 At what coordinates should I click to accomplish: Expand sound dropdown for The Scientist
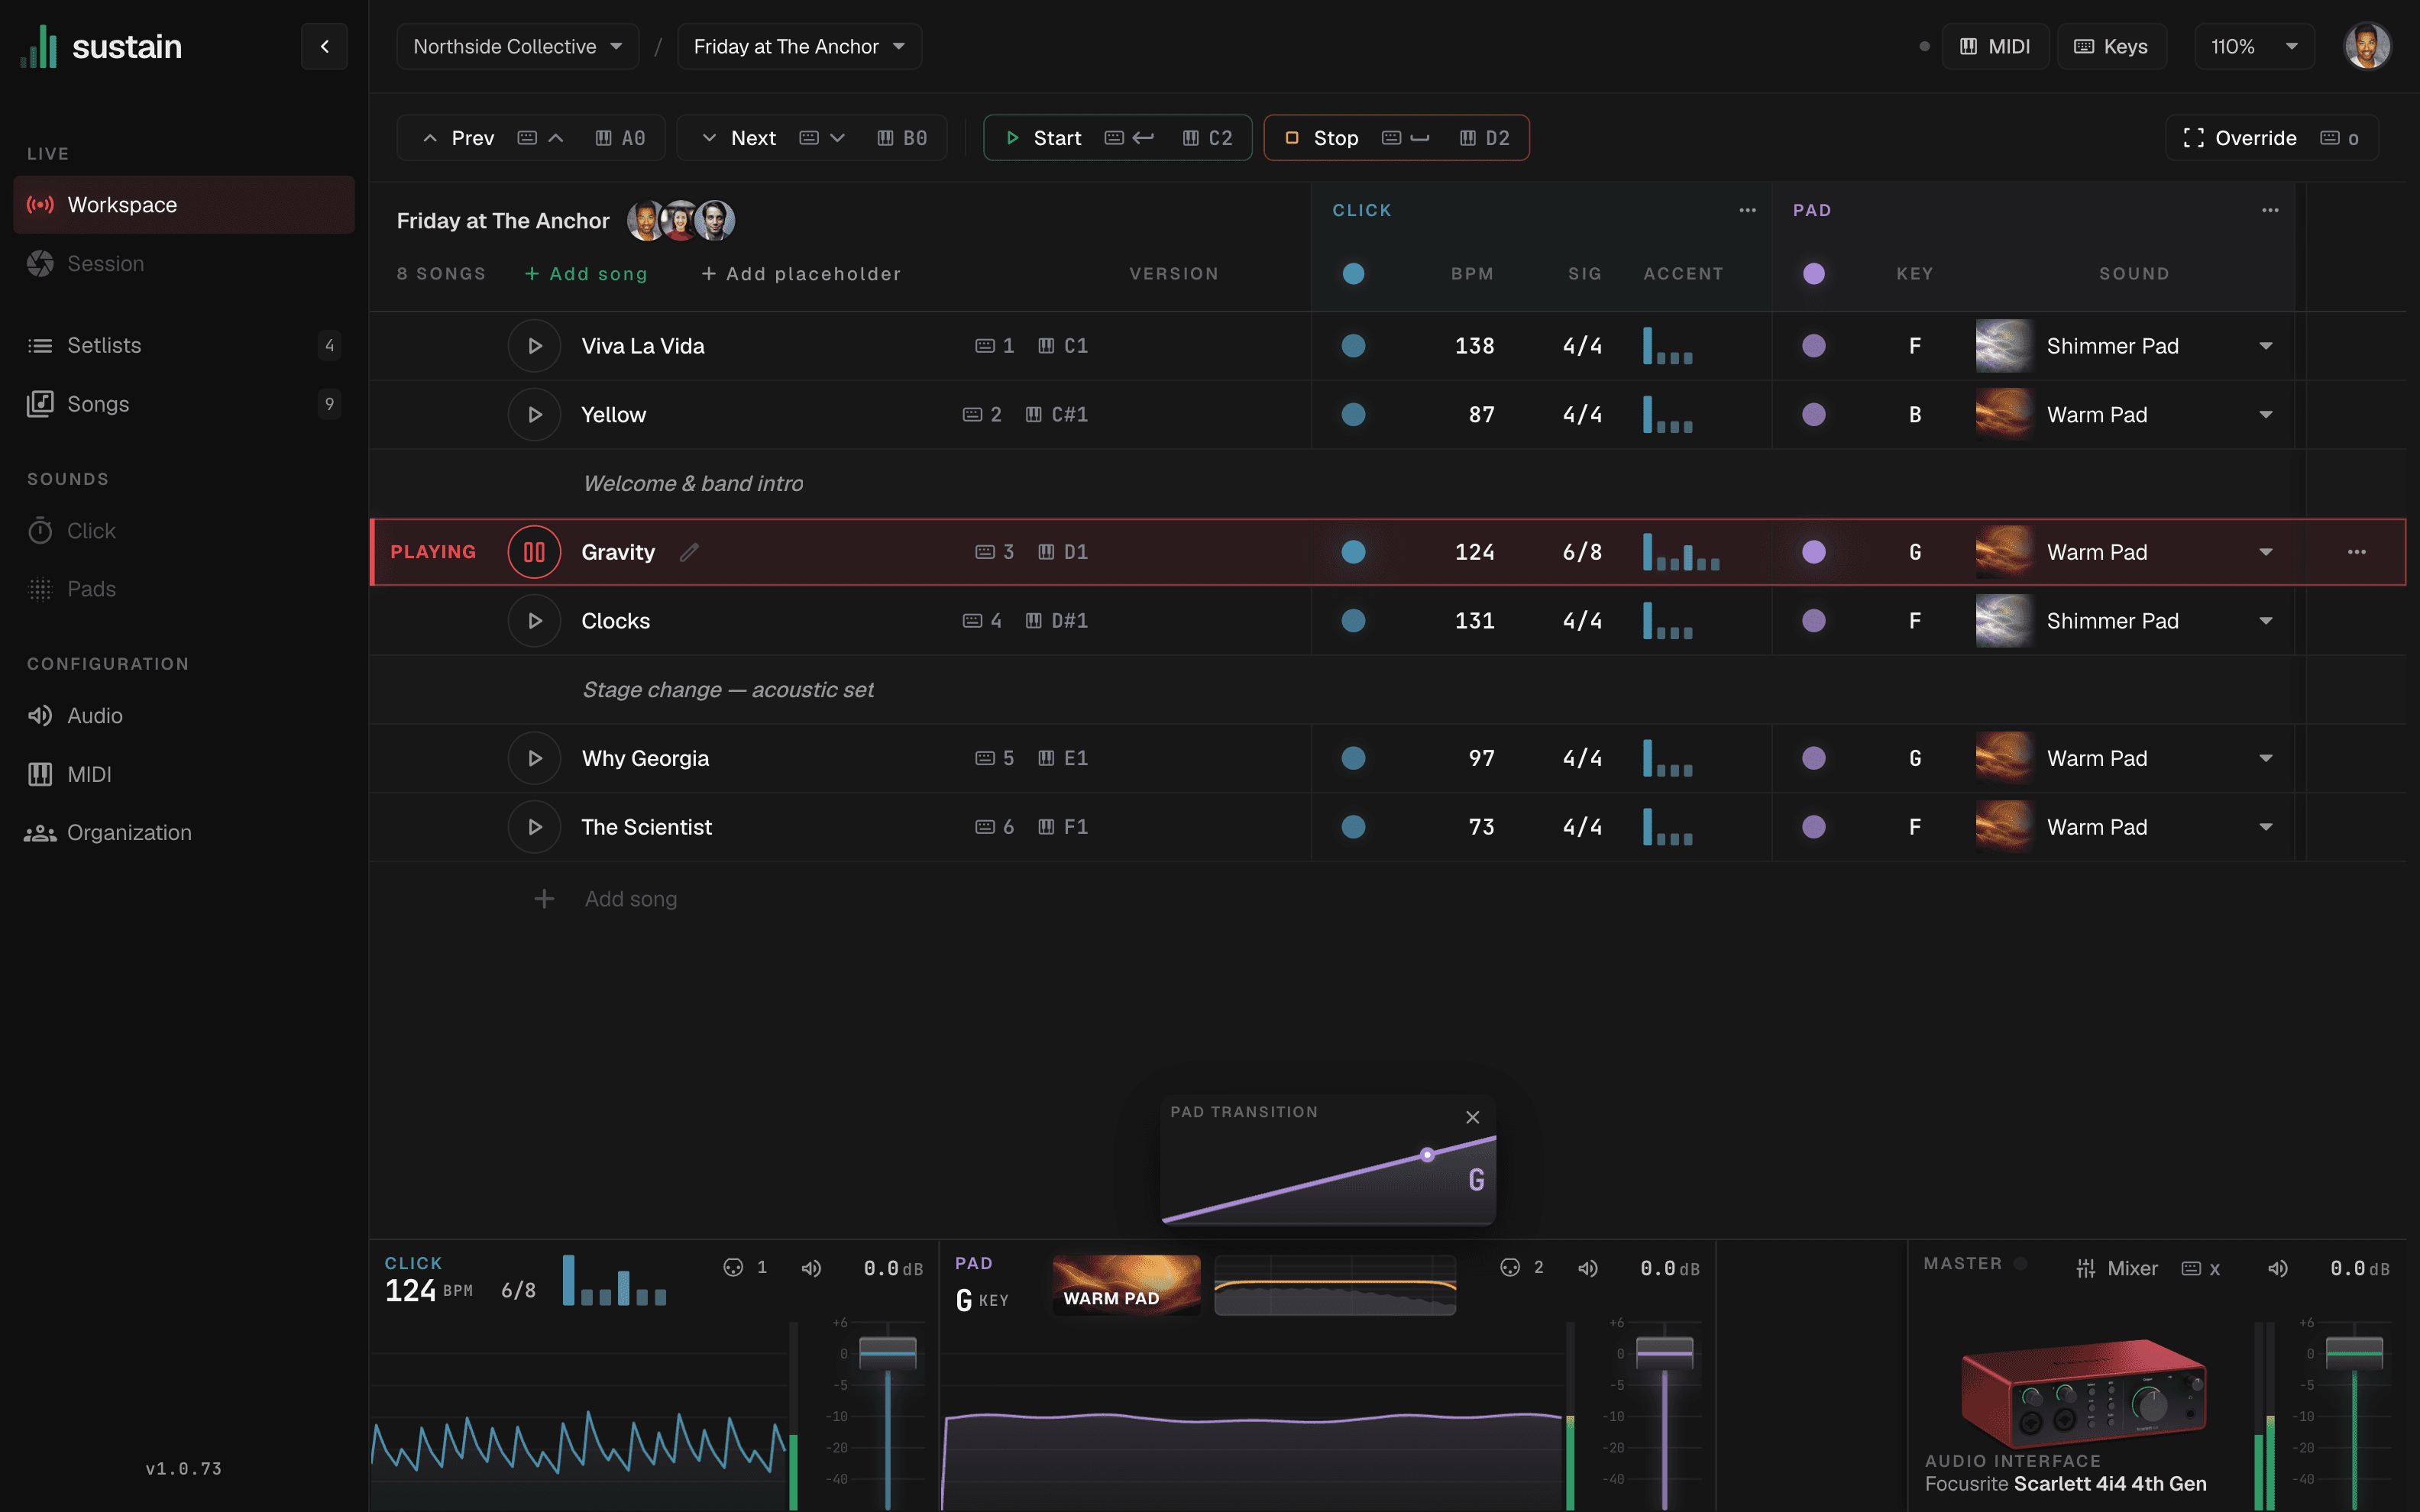pos(2266,827)
